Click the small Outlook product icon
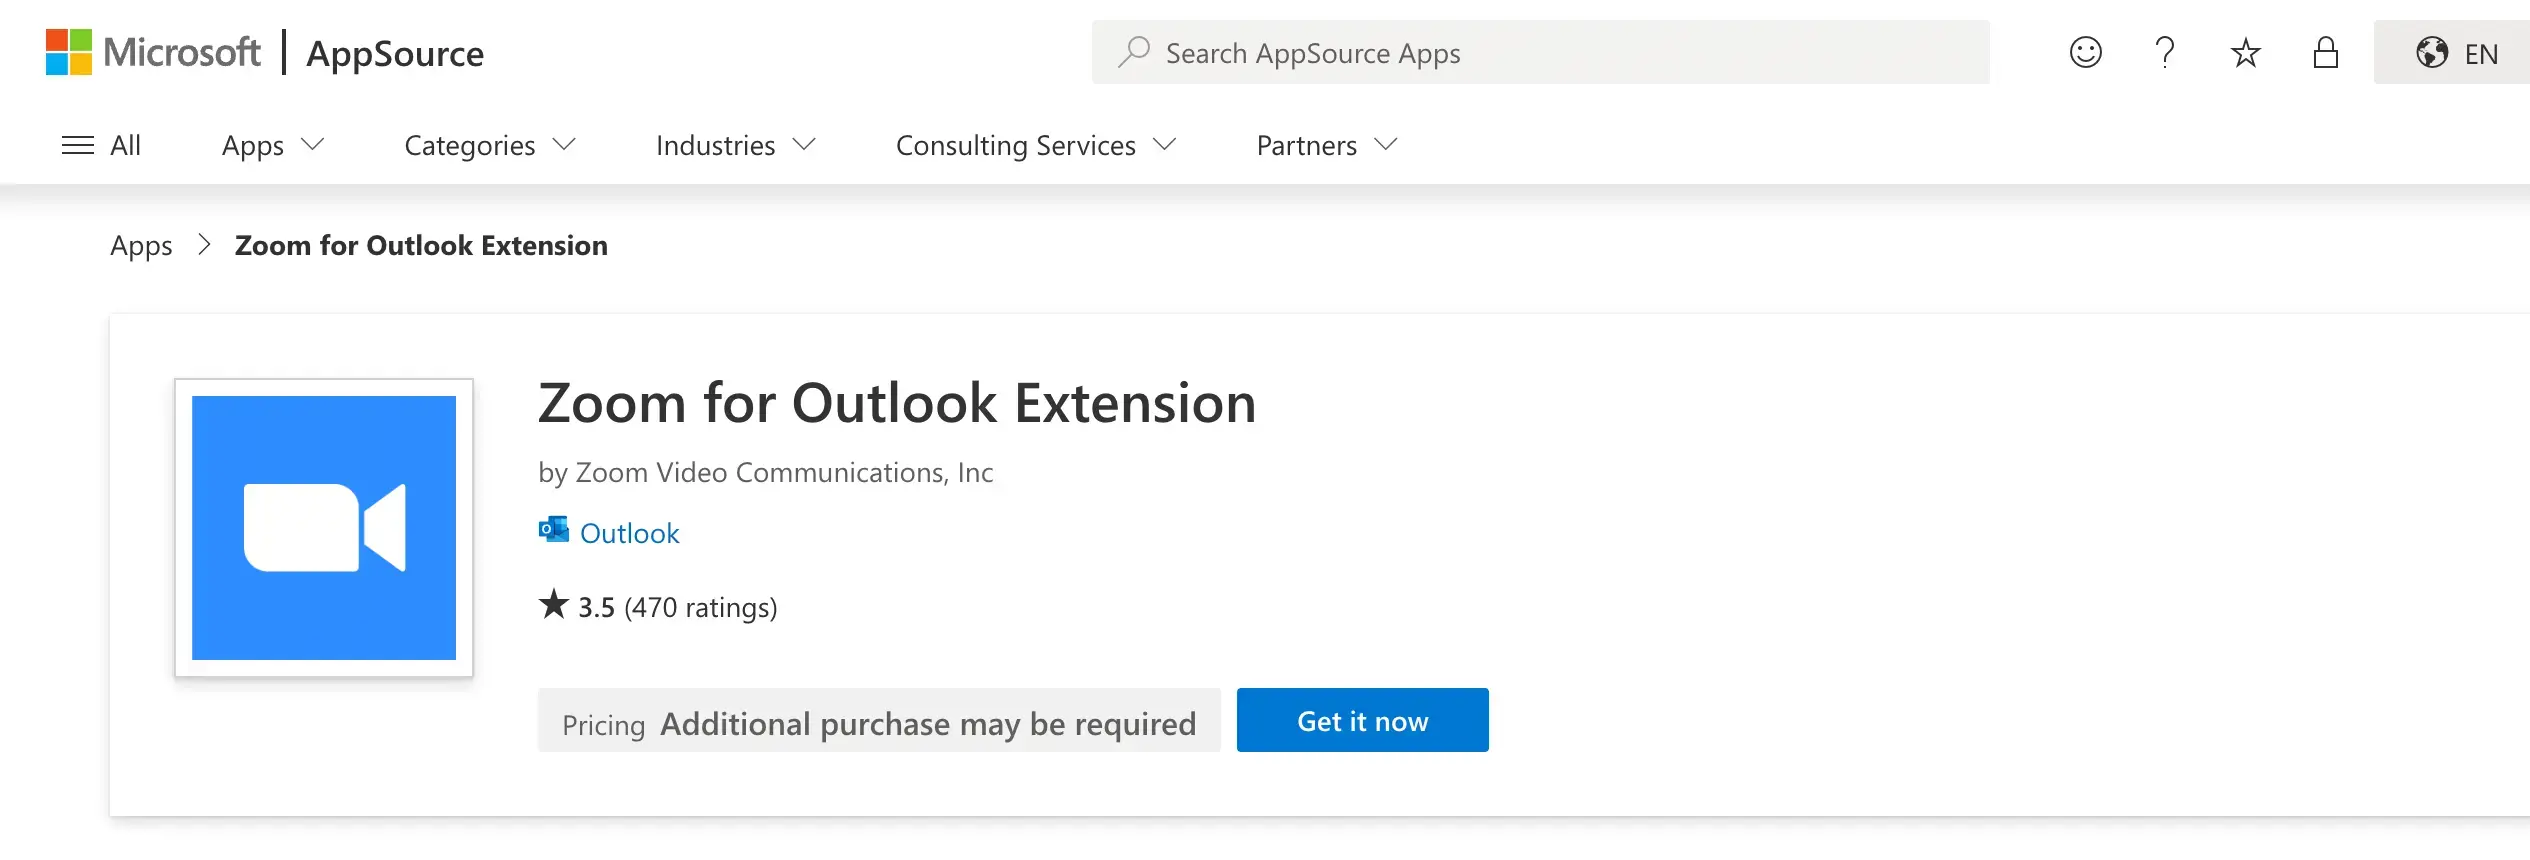 [x=553, y=530]
